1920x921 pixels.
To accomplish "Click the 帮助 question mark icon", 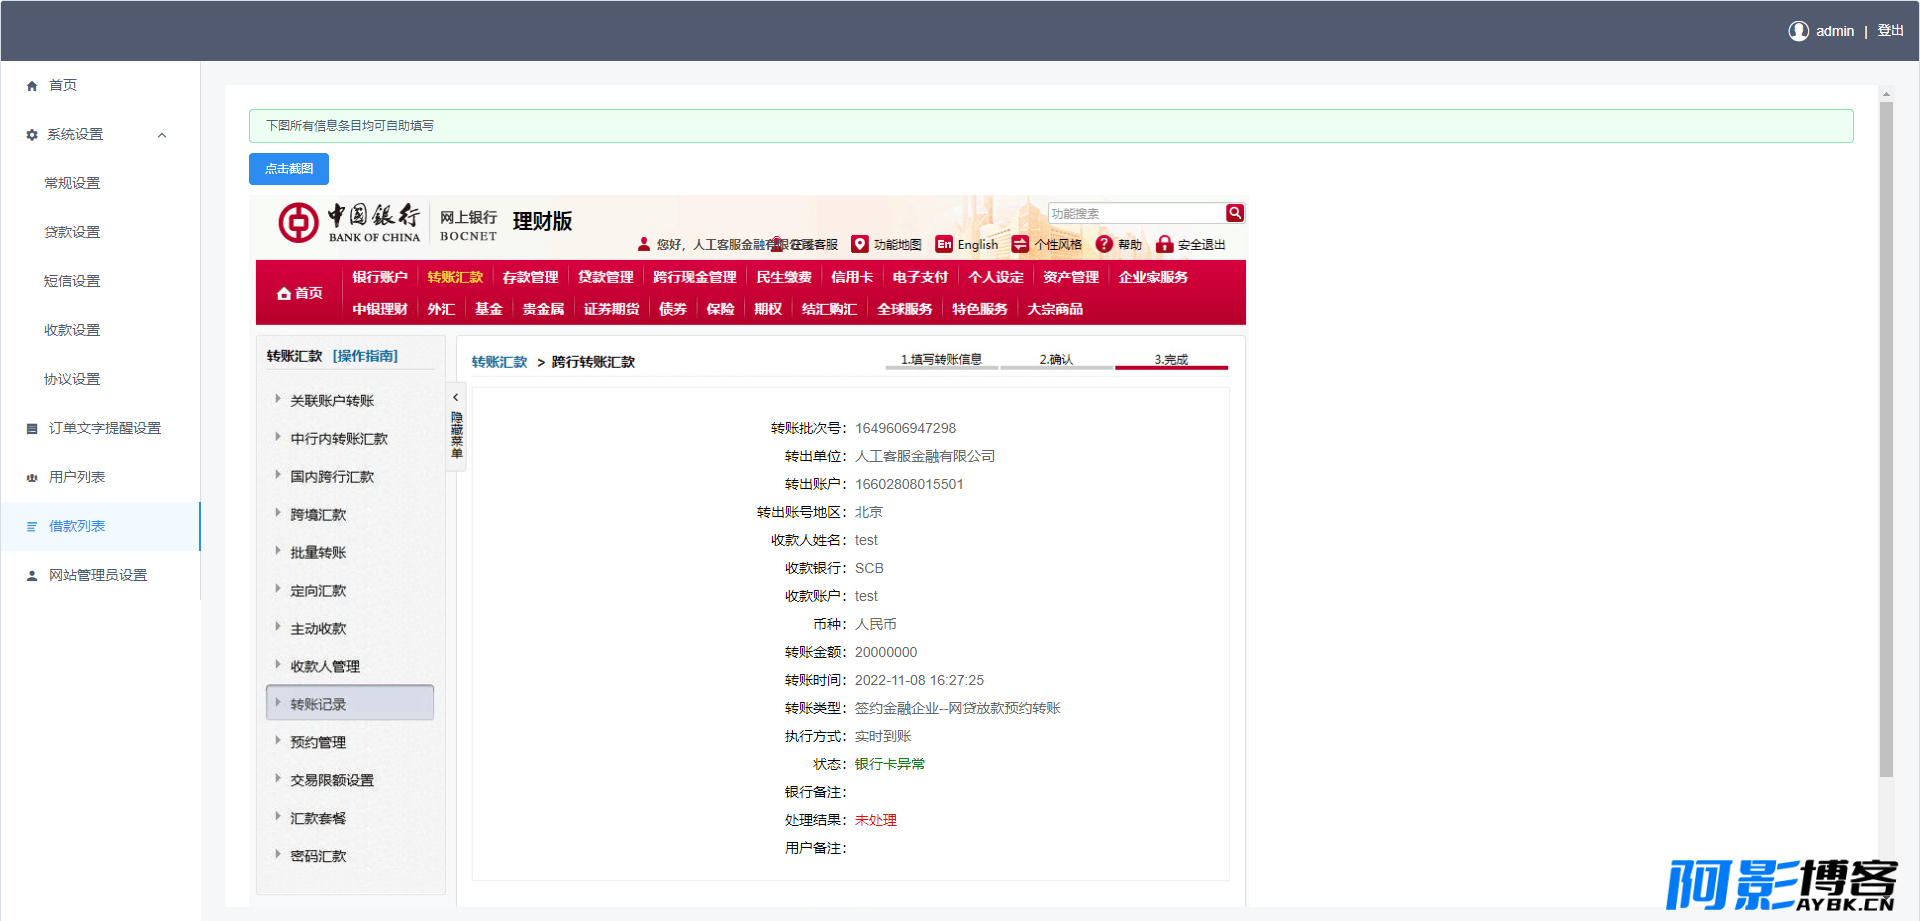I will click(x=1104, y=244).
